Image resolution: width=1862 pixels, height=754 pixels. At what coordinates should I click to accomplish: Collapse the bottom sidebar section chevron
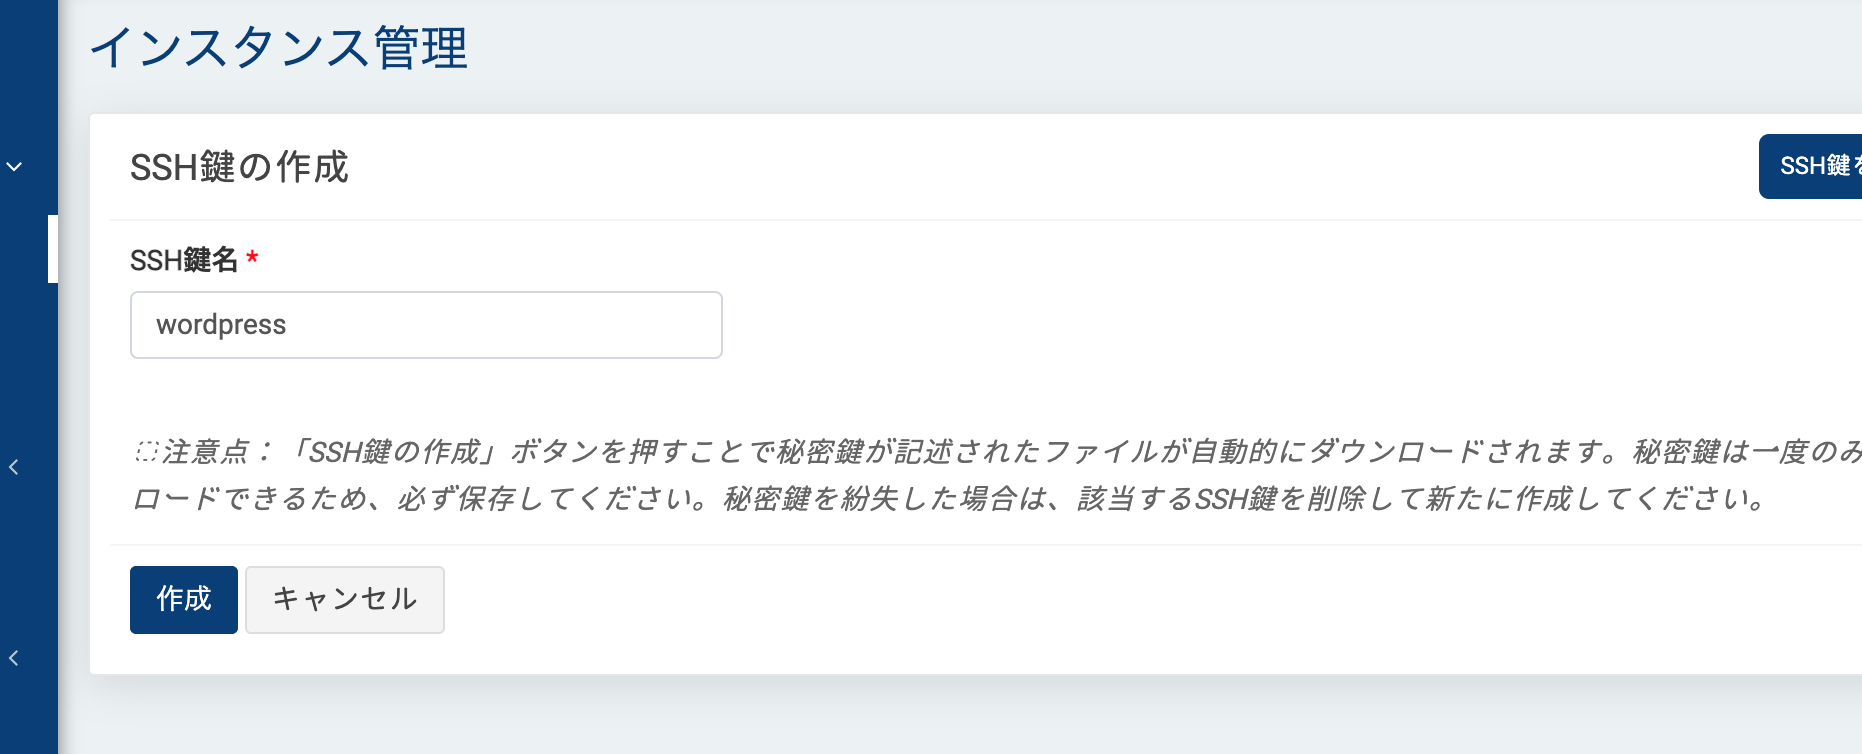click(14, 658)
